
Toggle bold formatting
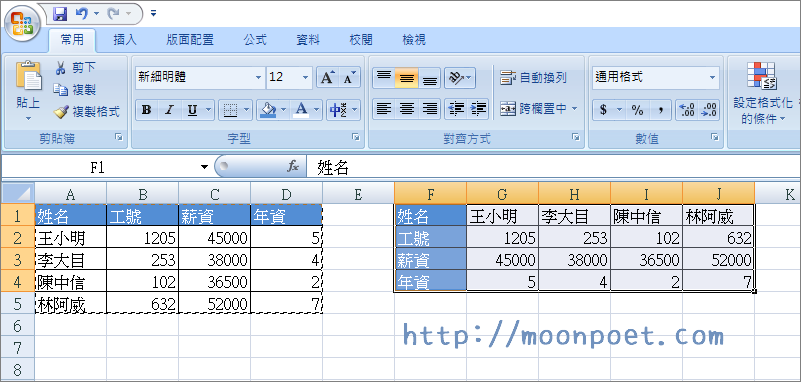[147, 109]
